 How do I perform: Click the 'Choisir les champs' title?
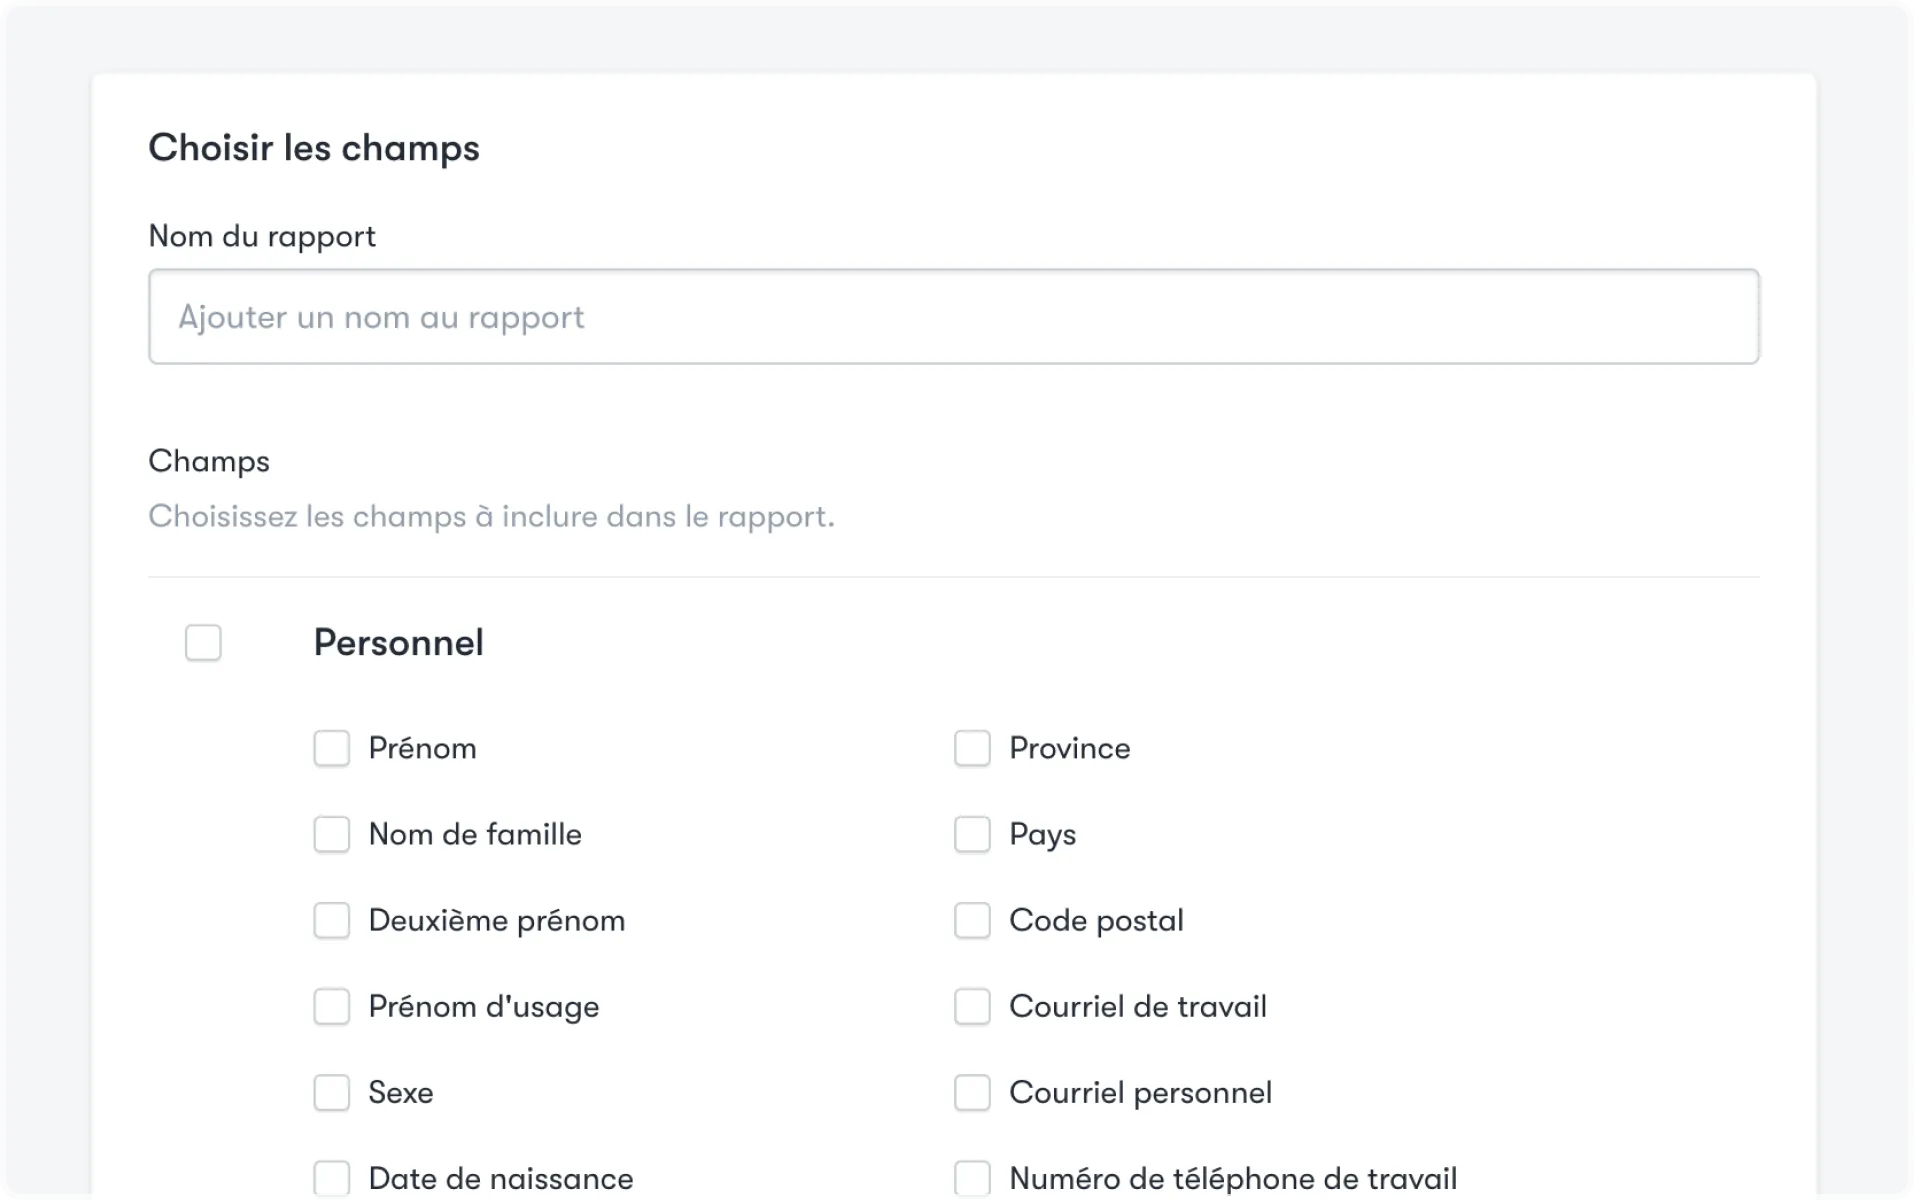tap(314, 148)
